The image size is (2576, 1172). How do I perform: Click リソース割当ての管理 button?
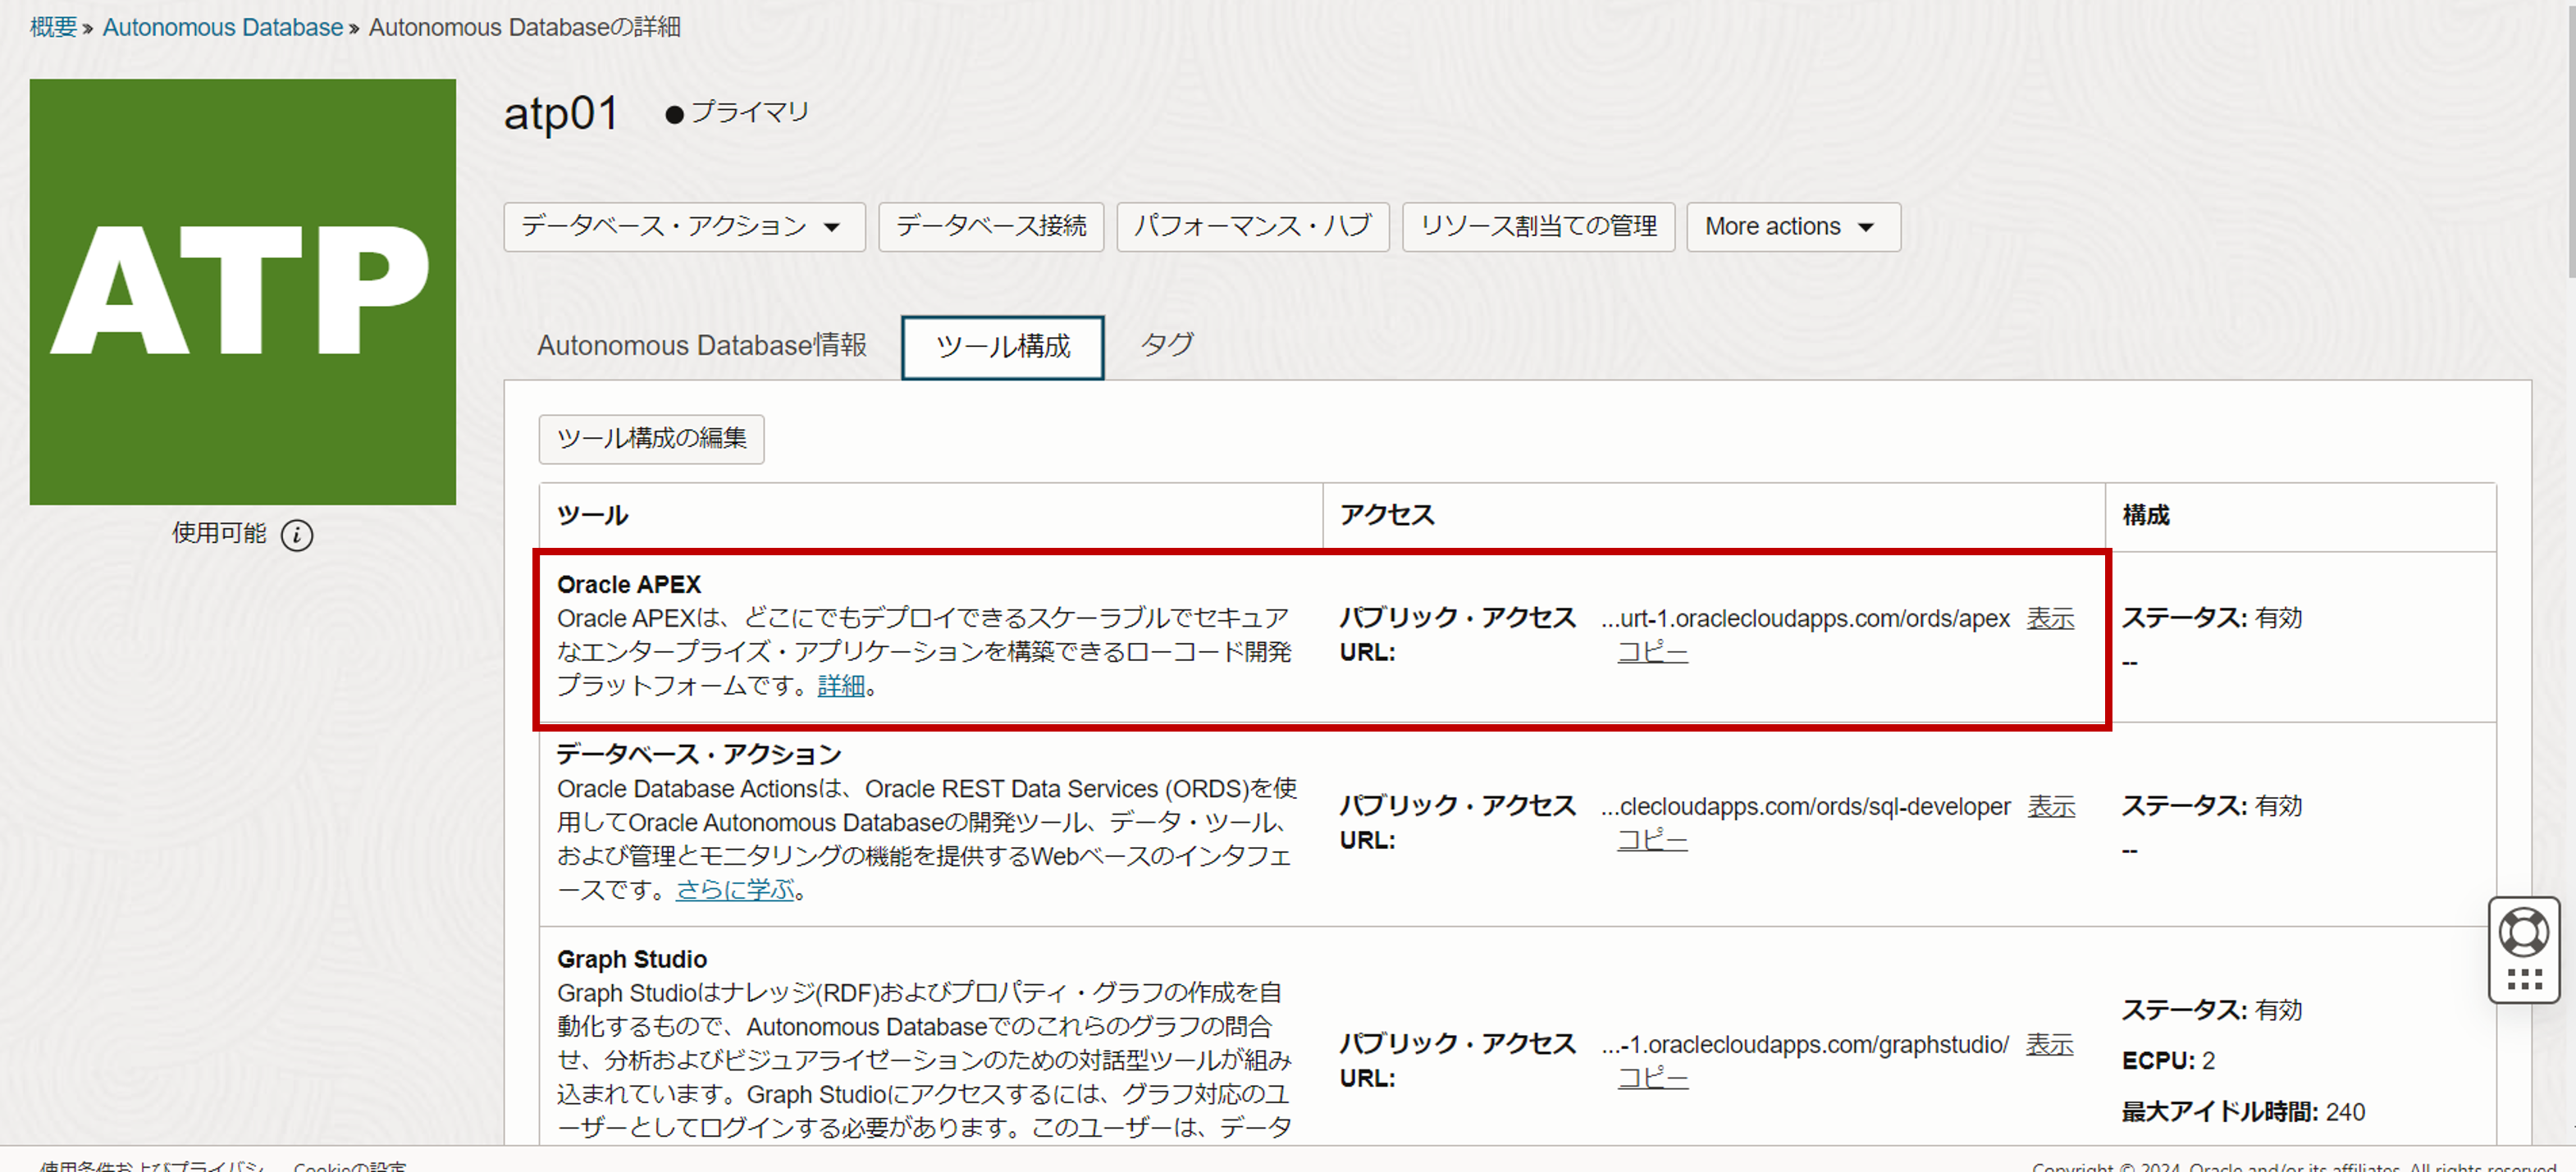(x=1537, y=227)
